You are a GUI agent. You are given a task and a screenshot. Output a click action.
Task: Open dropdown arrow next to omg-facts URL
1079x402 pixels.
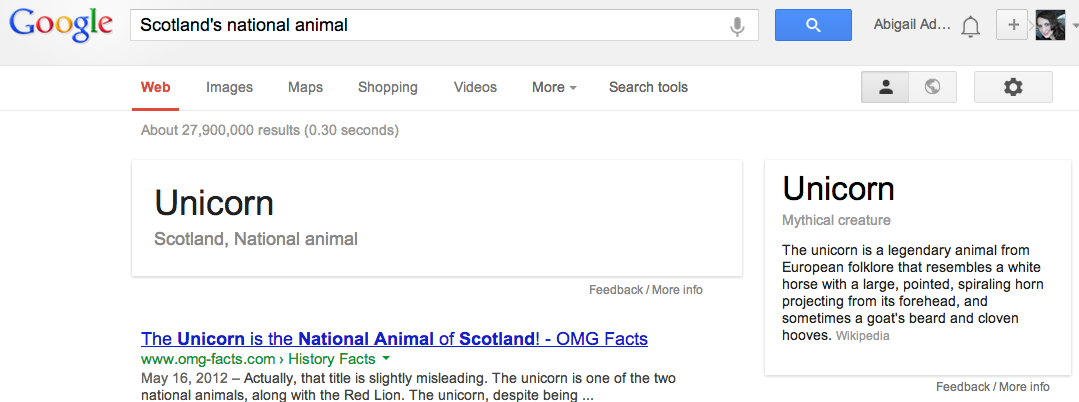[x=386, y=358]
